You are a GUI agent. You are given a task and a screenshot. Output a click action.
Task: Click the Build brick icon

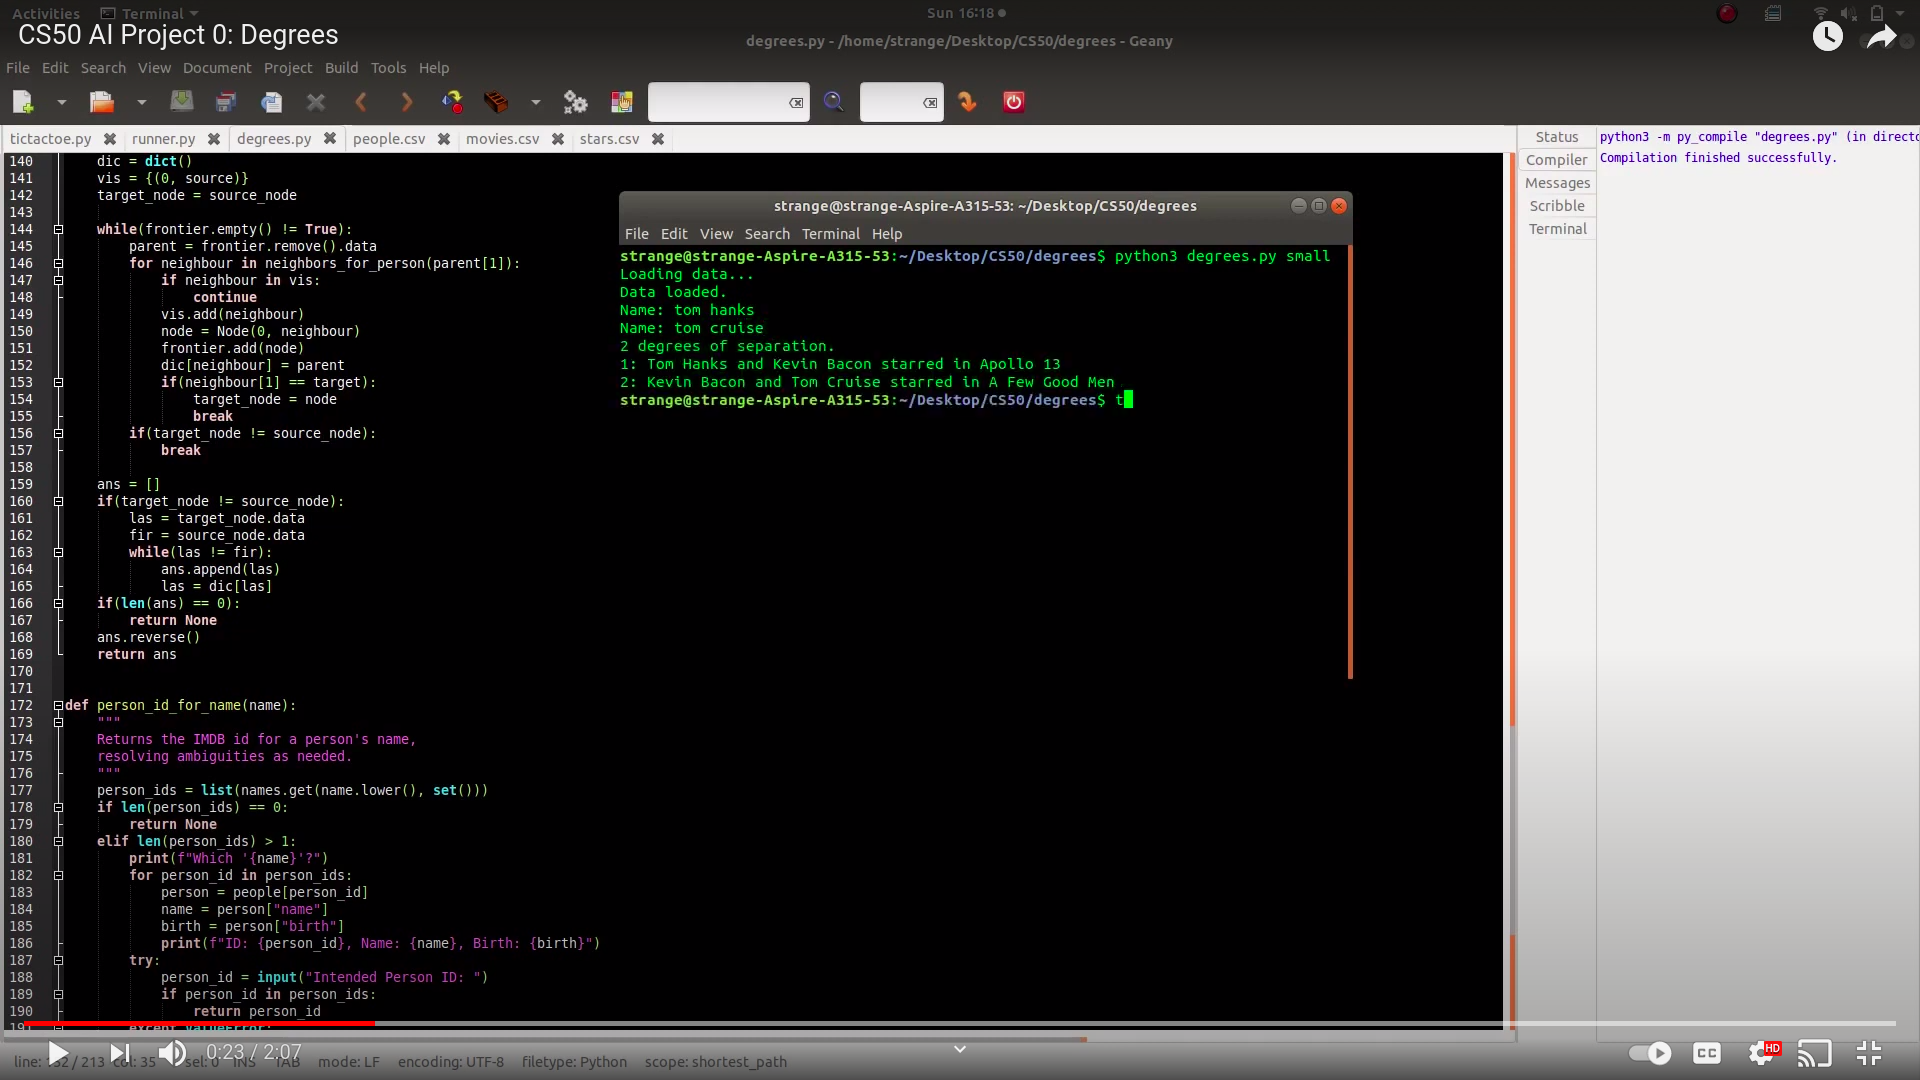(496, 102)
